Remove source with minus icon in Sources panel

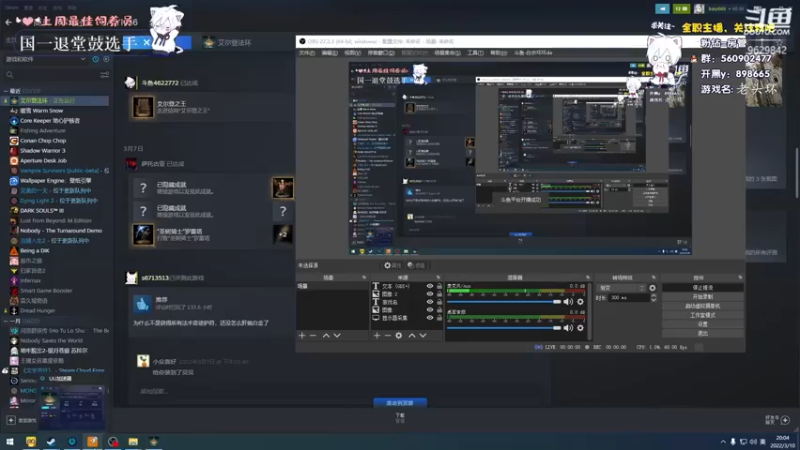[387, 336]
